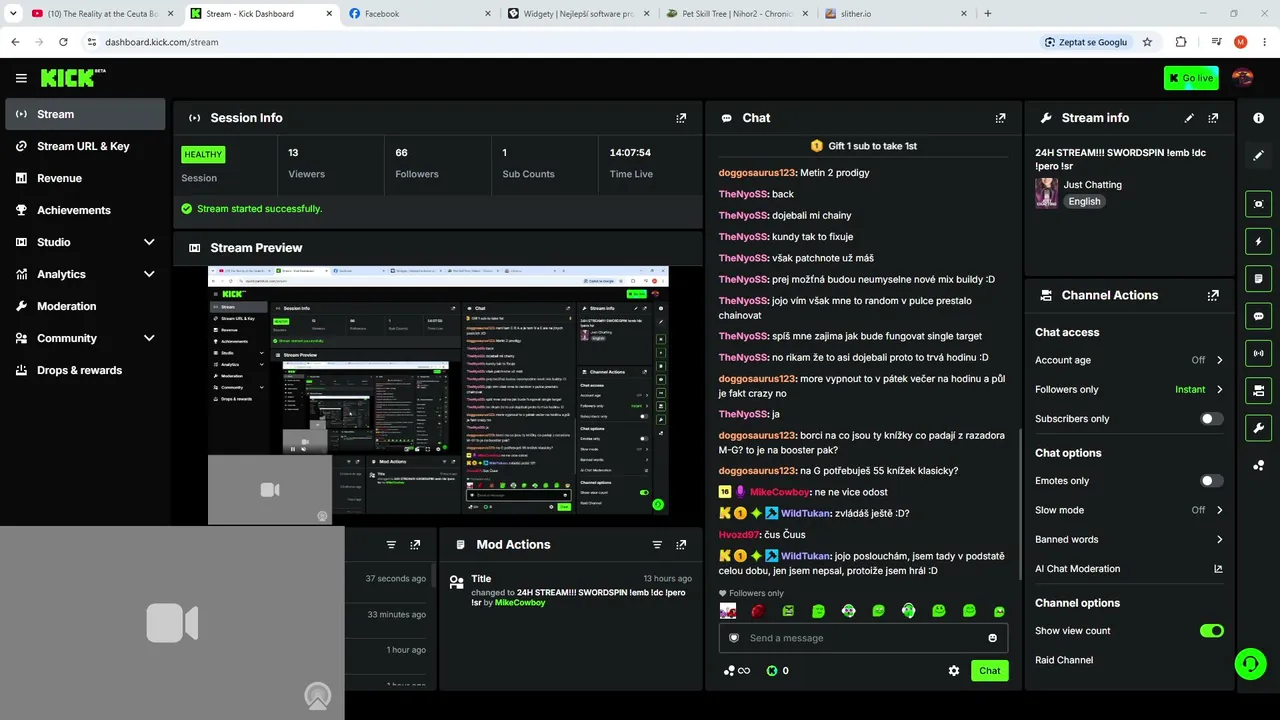Toggle the session info broadcast widget in right sidebar
Screen dimensions: 1280x720
point(1259,353)
